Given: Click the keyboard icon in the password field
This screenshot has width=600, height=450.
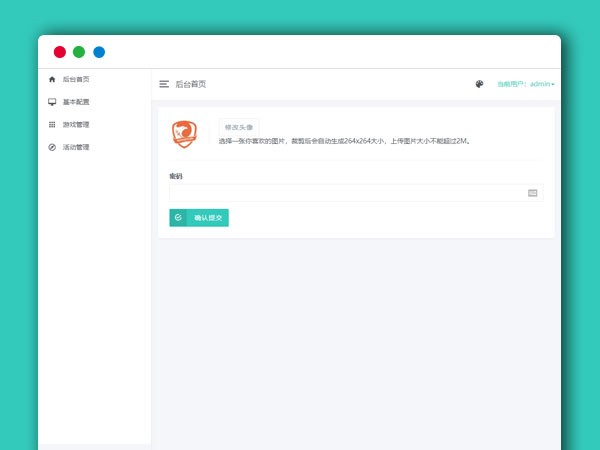Looking at the screenshot, I should pyautogui.click(x=533, y=193).
